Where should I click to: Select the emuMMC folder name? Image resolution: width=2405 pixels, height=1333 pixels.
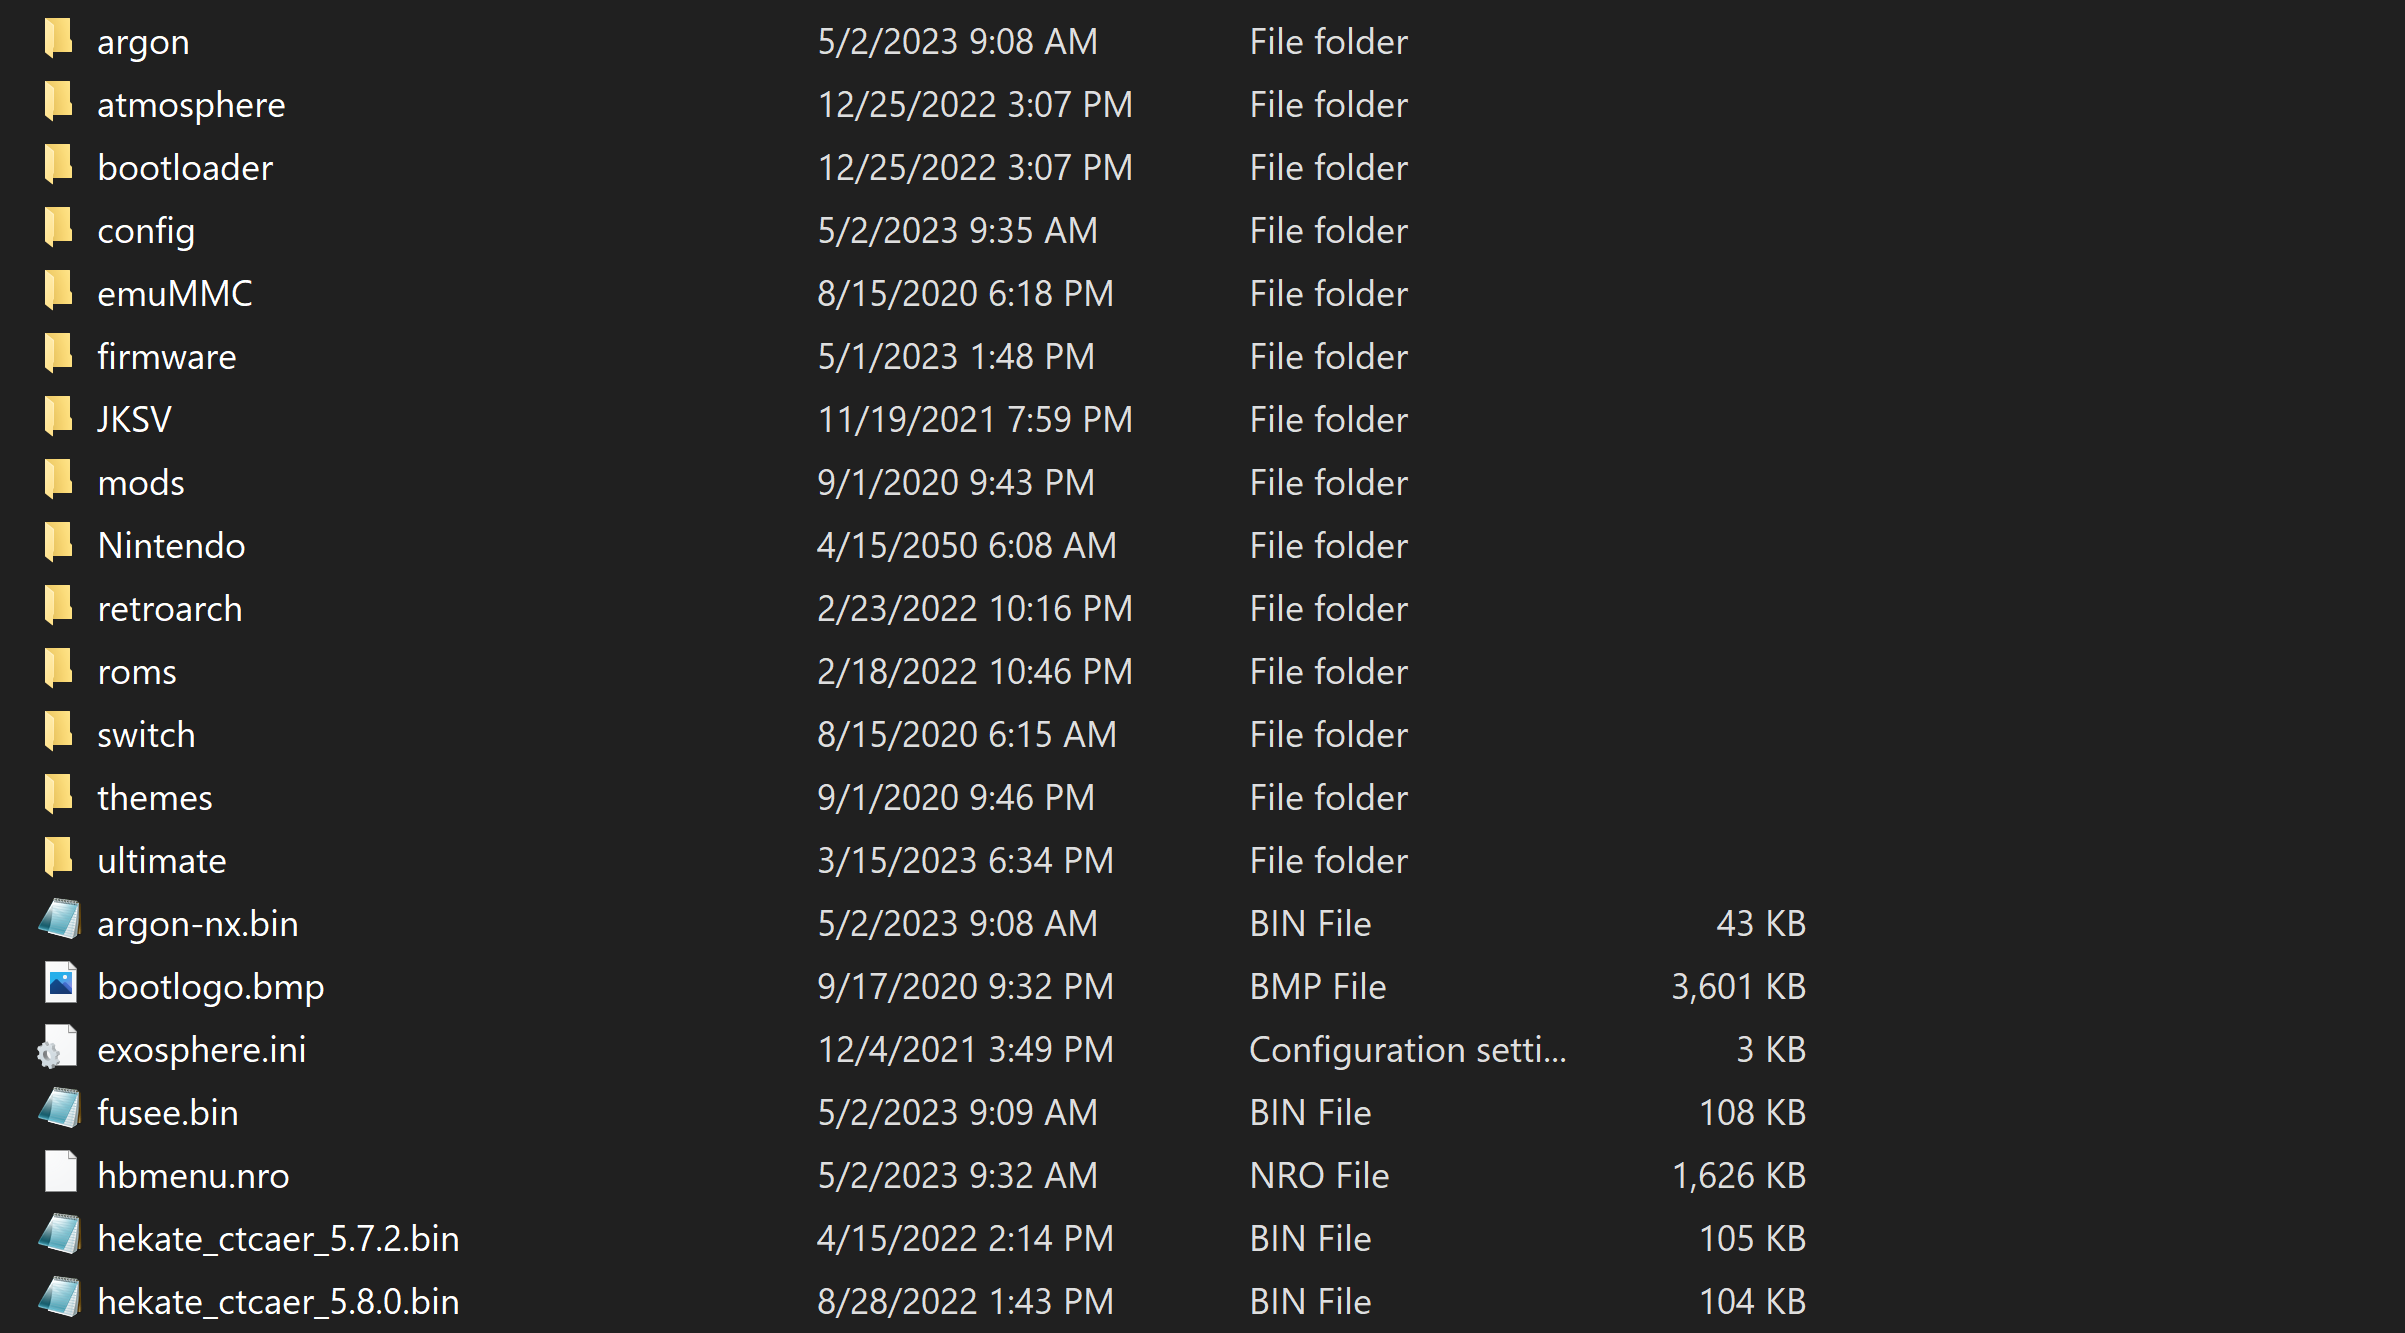pyautogui.click(x=175, y=293)
